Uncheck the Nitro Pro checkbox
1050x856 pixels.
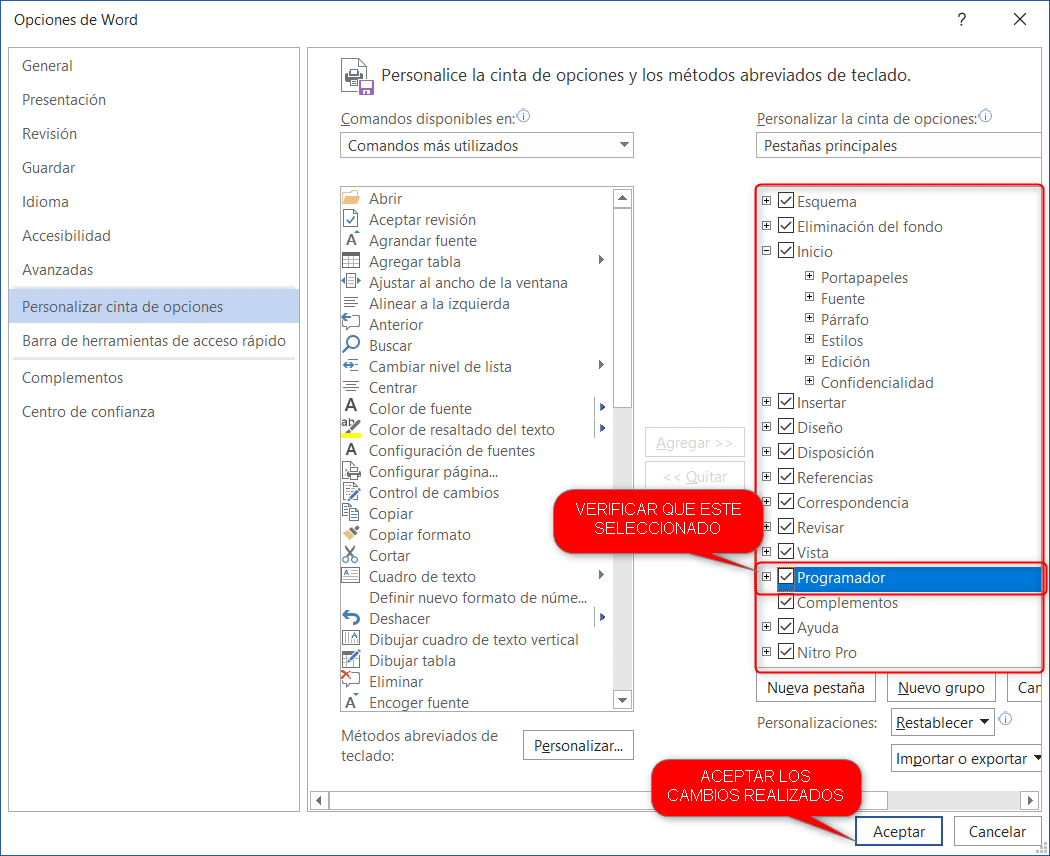pyautogui.click(x=785, y=651)
